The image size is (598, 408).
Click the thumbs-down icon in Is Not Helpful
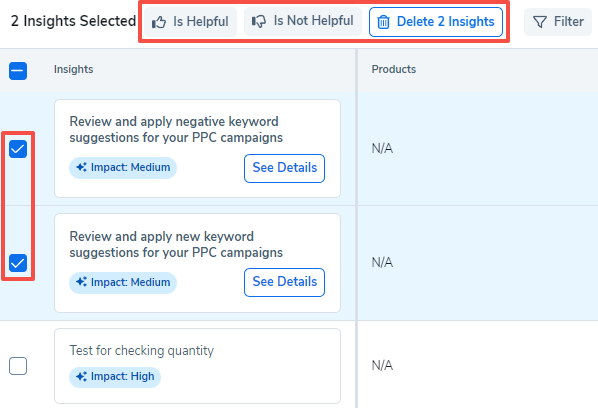[x=259, y=21]
